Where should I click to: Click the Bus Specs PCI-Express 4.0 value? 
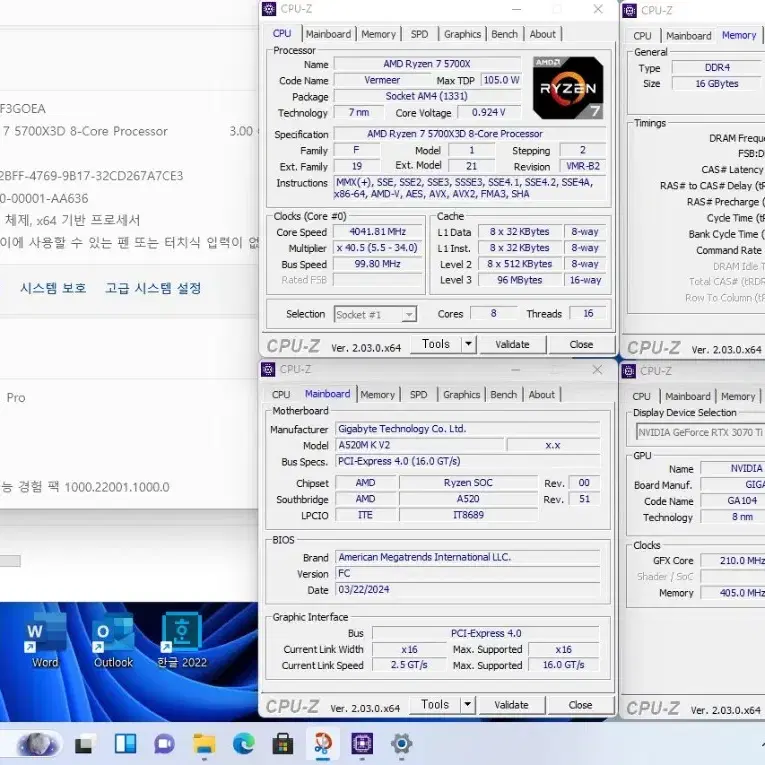[467, 461]
